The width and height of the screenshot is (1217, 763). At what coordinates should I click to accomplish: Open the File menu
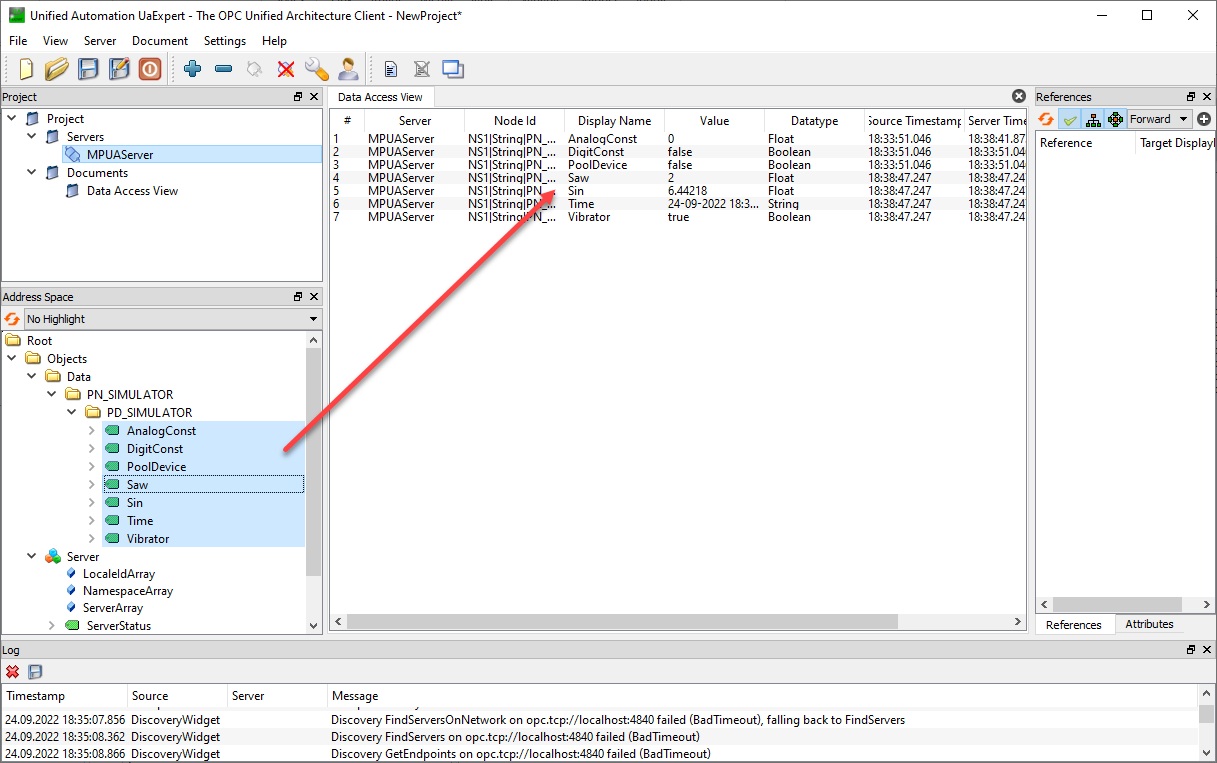point(19,41)
